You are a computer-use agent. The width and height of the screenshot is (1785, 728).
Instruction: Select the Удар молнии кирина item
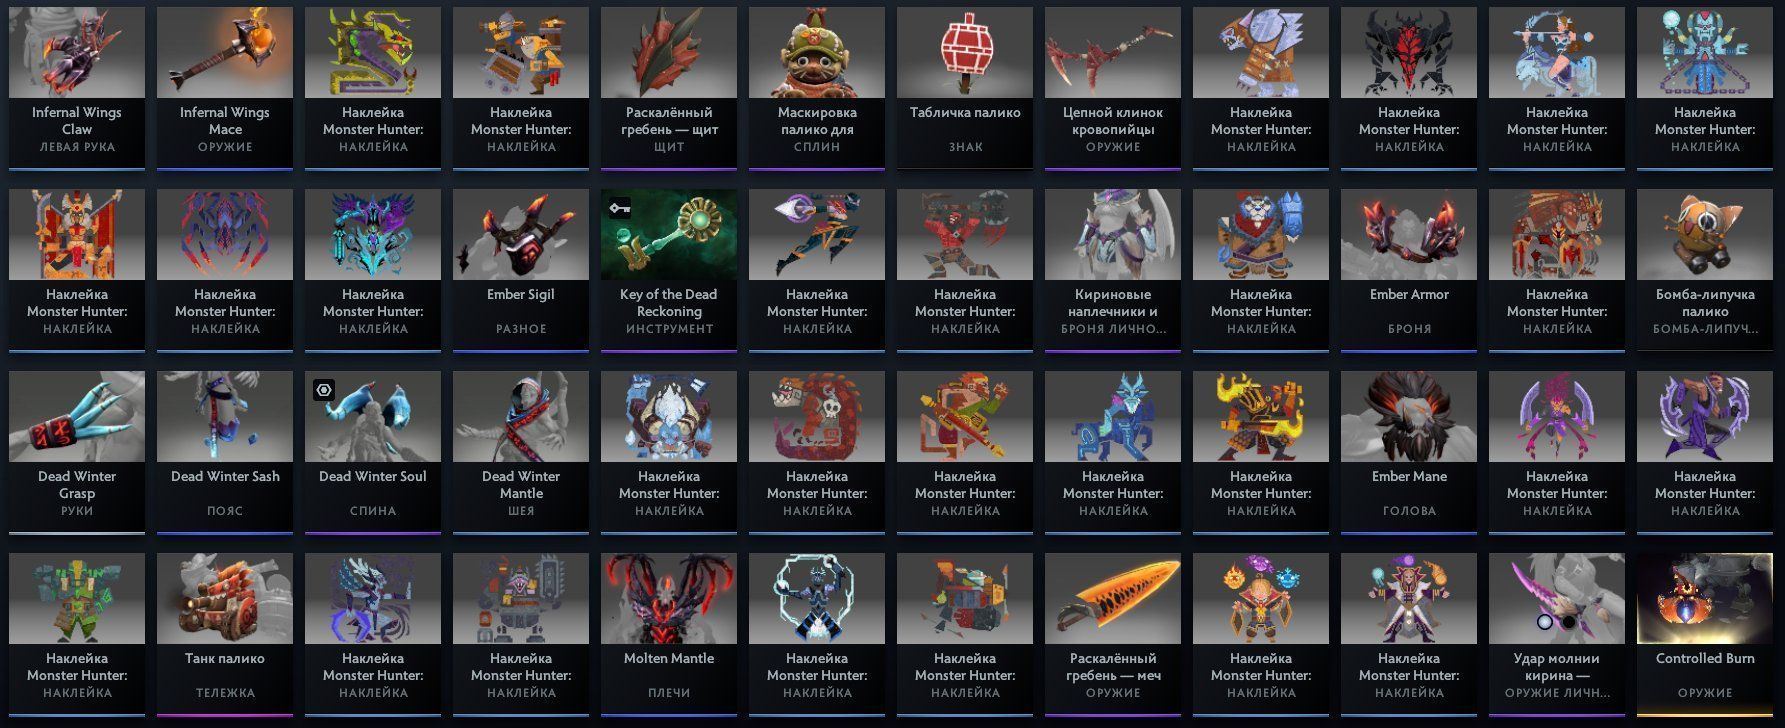point(1557,634)
